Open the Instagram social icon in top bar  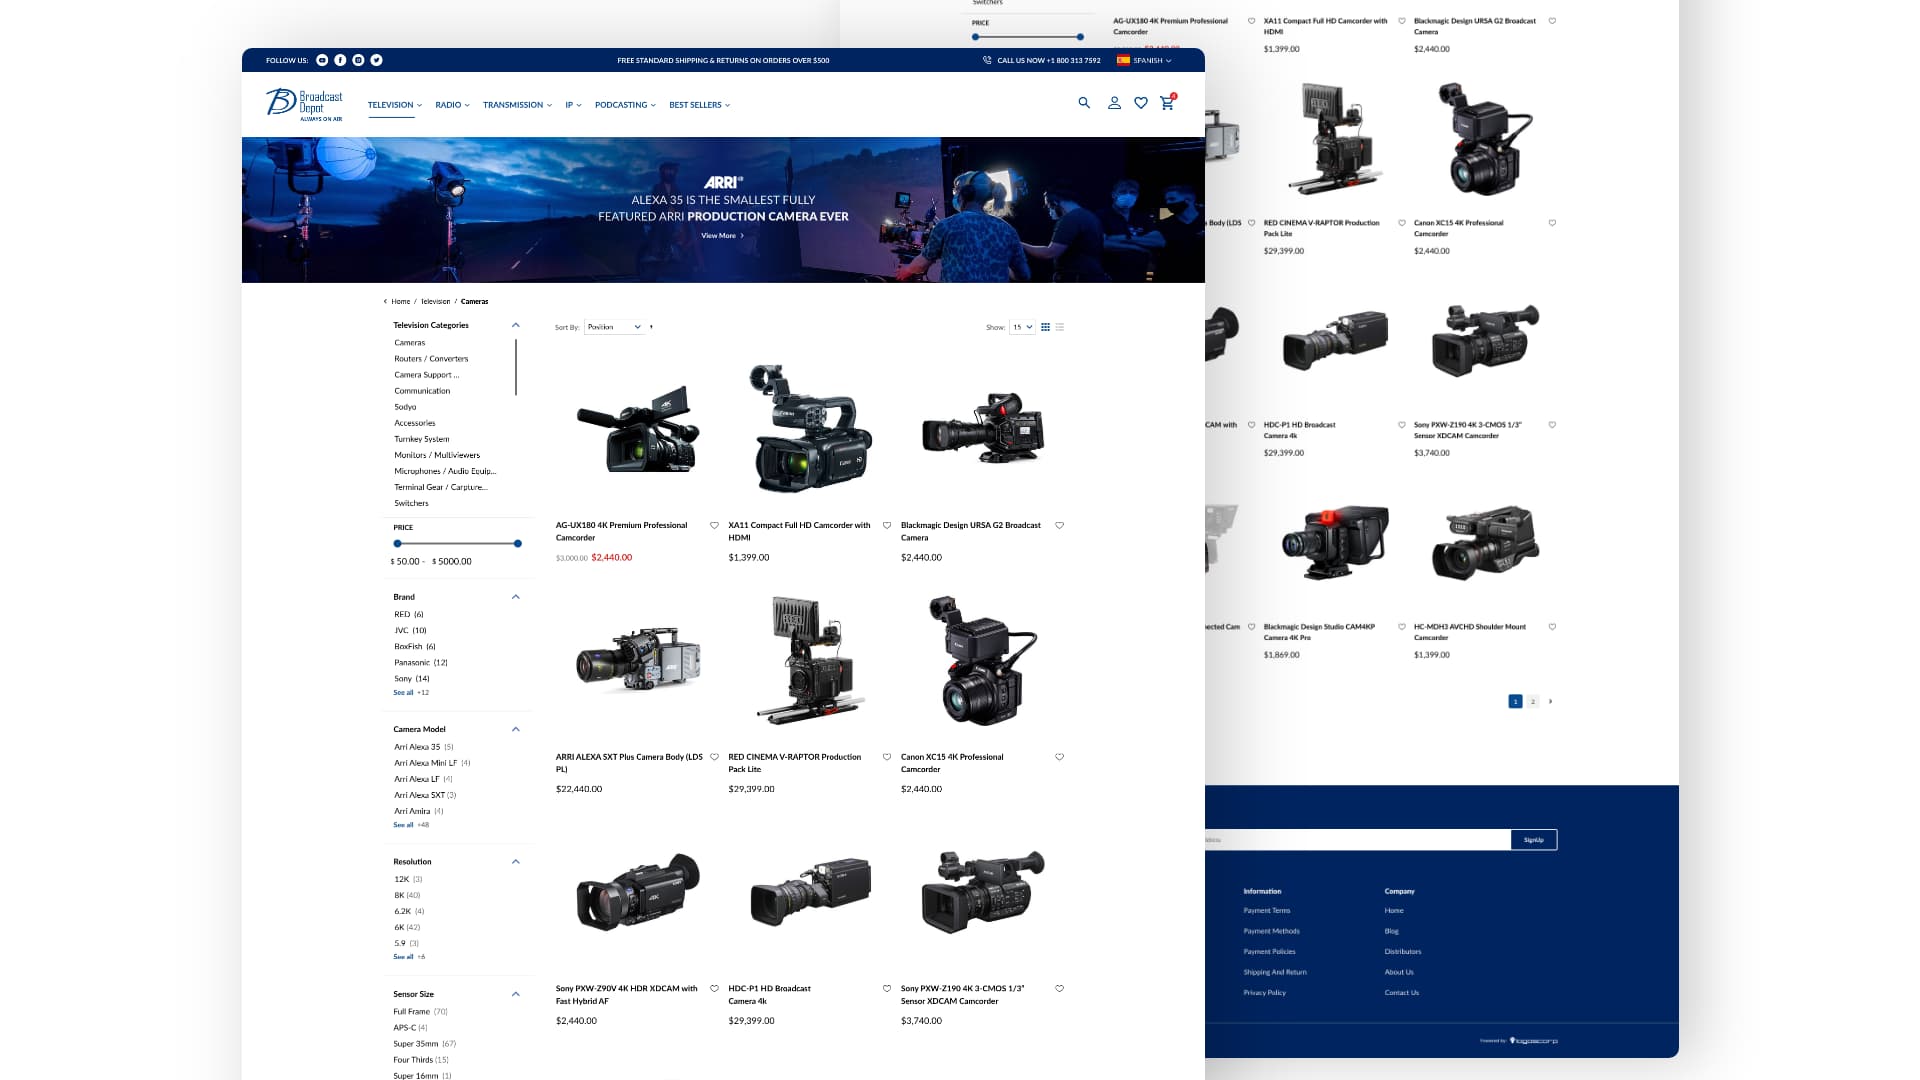pos(358,60)
